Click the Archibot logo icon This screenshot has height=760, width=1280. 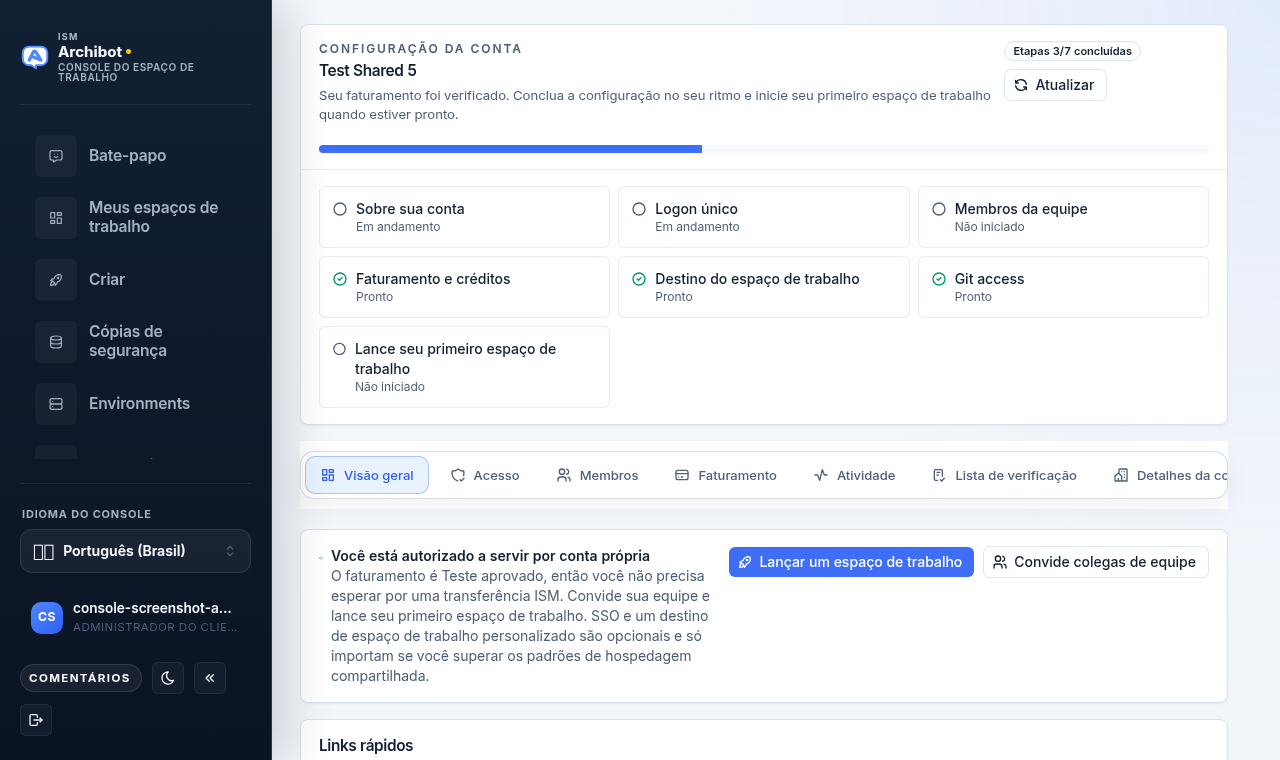point(35,57)
